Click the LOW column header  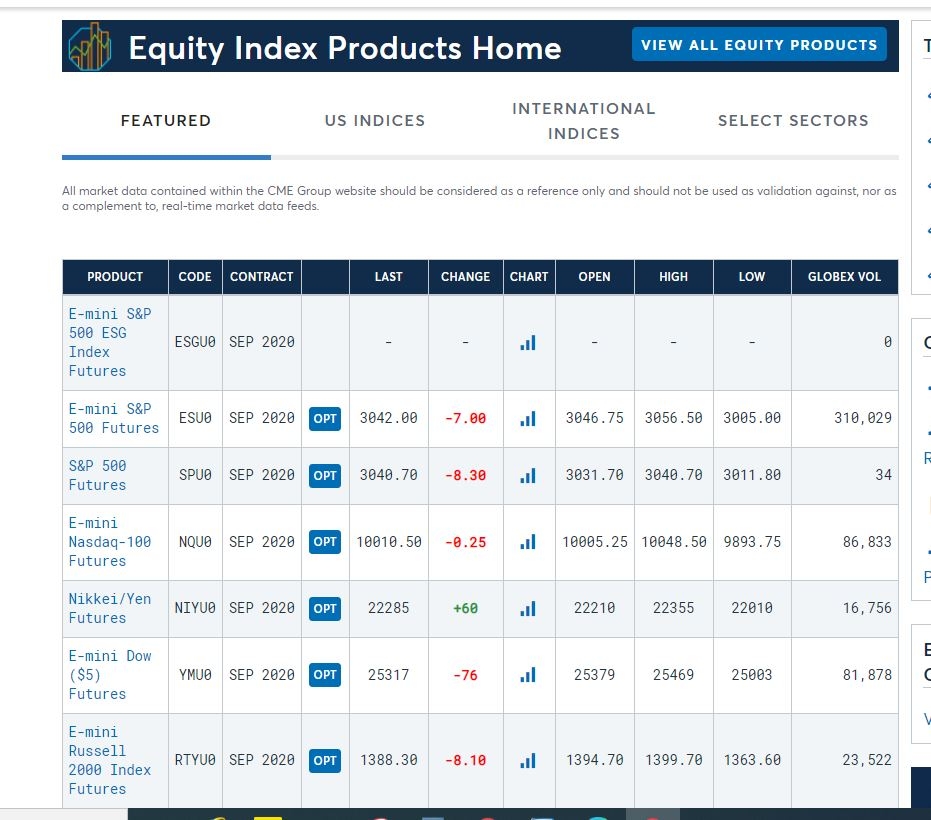coord(752,277)
